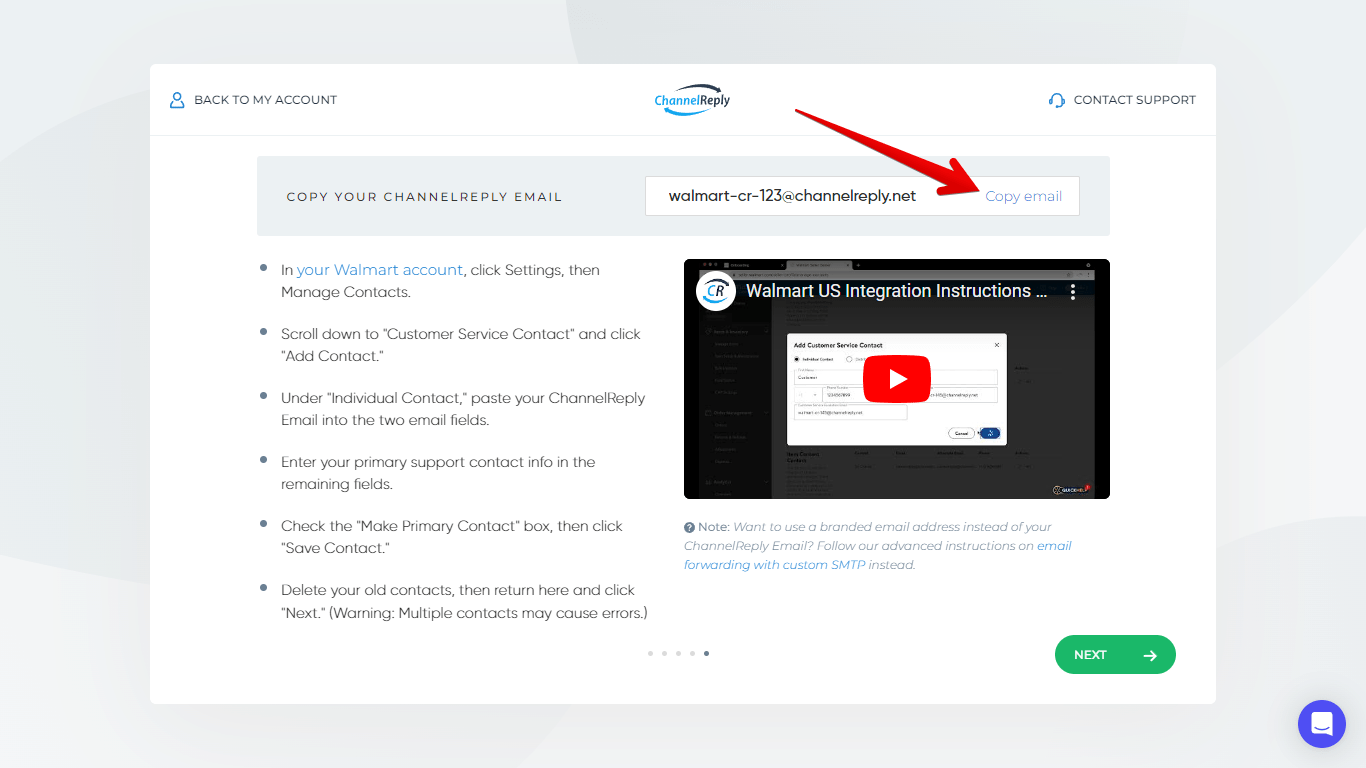
Task: Select the third pagination dot
Action: 679,653
